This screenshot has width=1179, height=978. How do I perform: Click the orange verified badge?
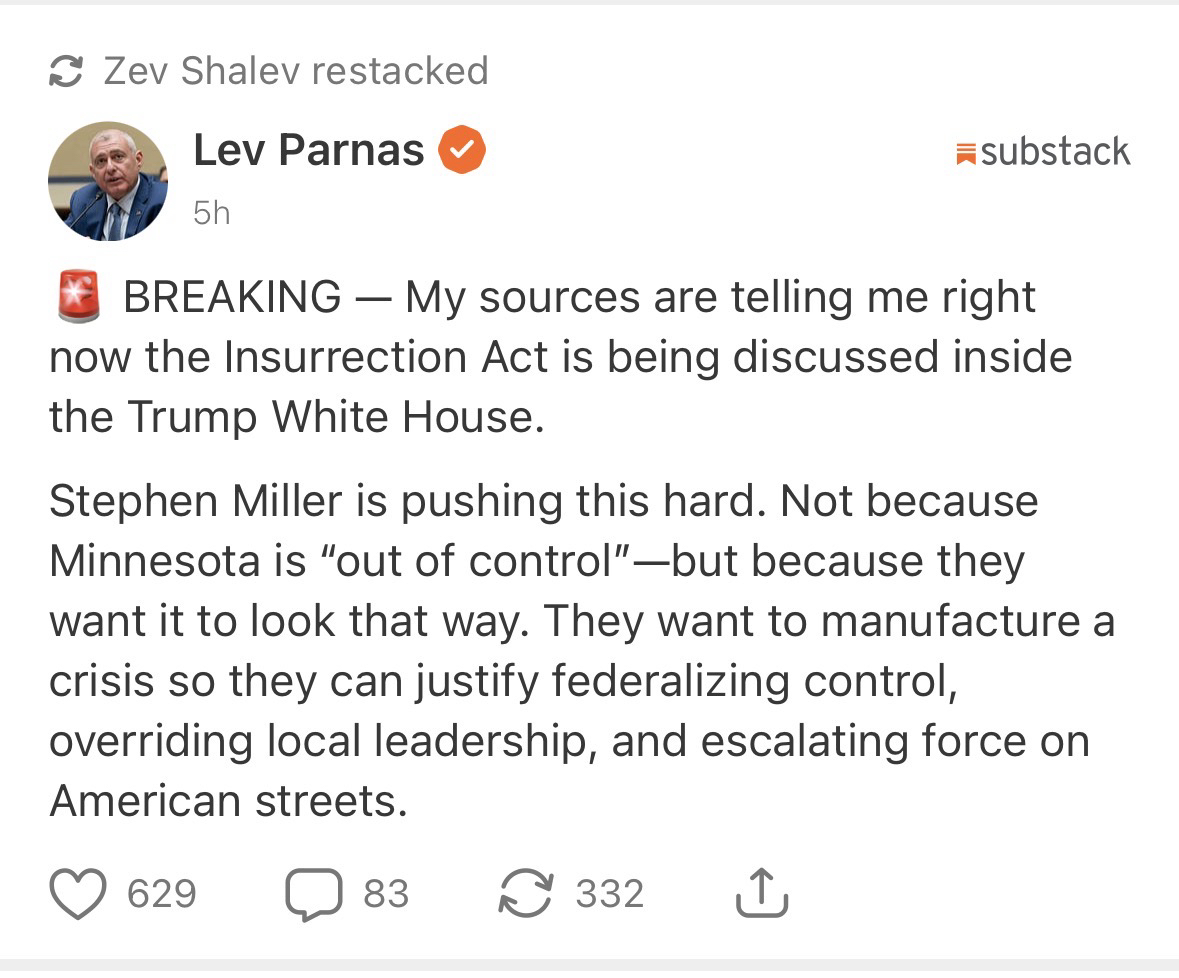pos(461,150)
